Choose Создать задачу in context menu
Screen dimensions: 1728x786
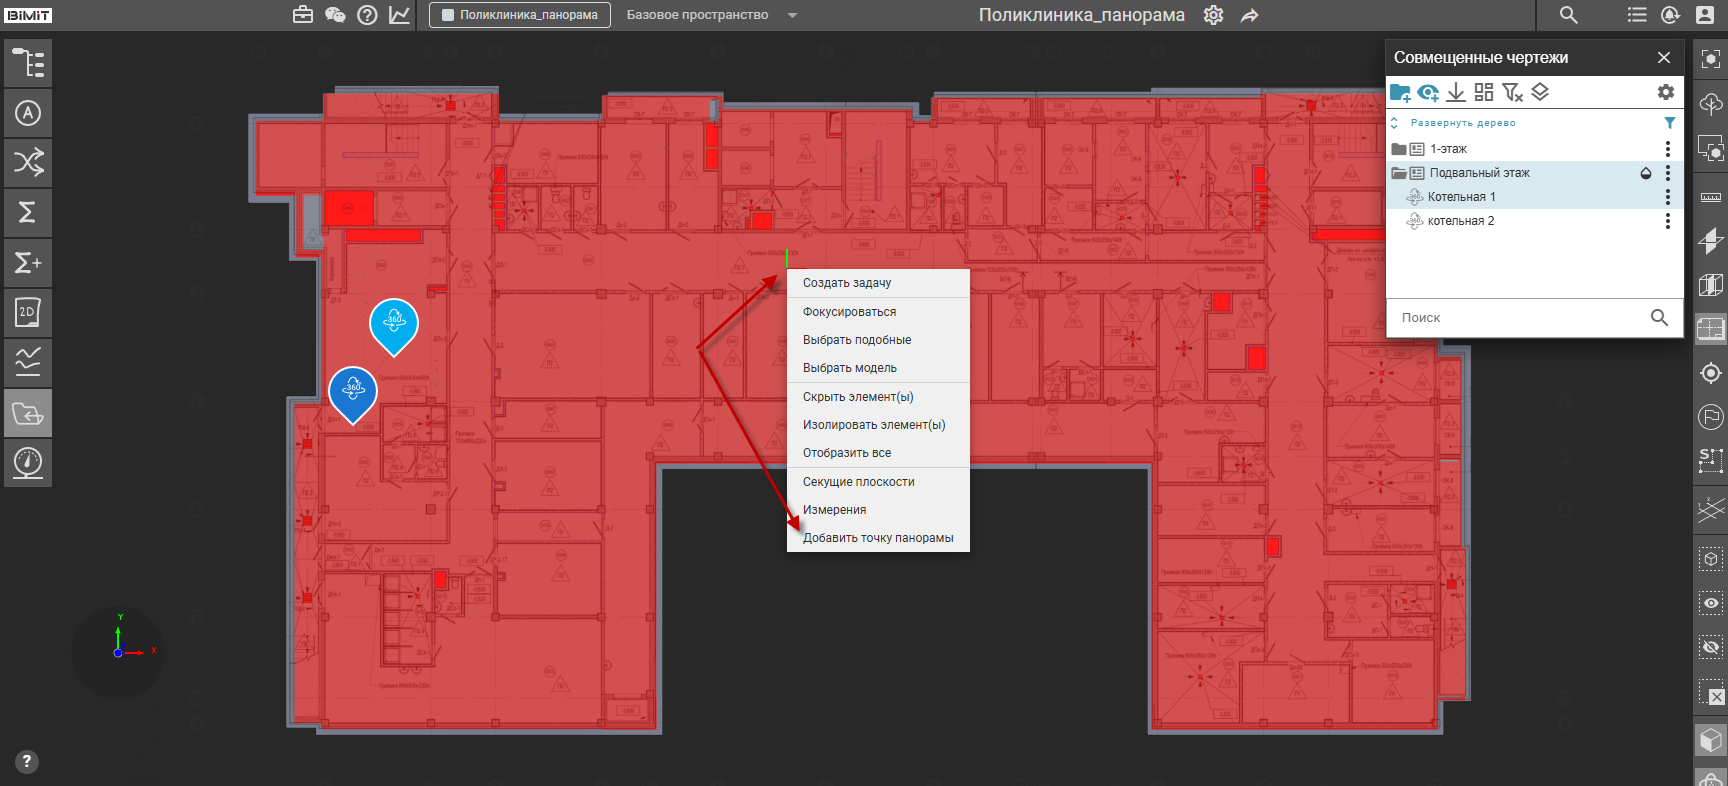pyautogui.click(x=878, y=283)
